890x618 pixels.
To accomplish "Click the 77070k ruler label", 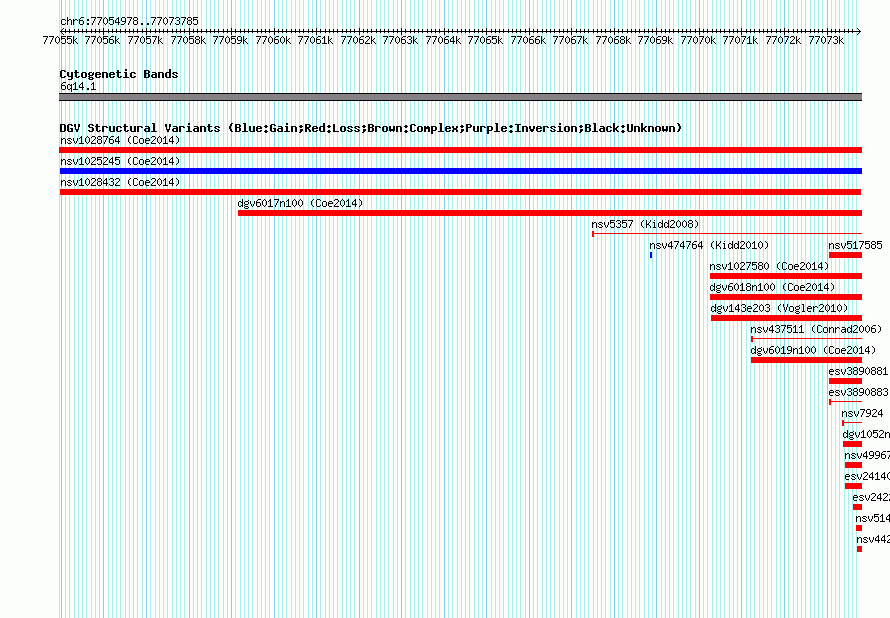I will point(698,41).
